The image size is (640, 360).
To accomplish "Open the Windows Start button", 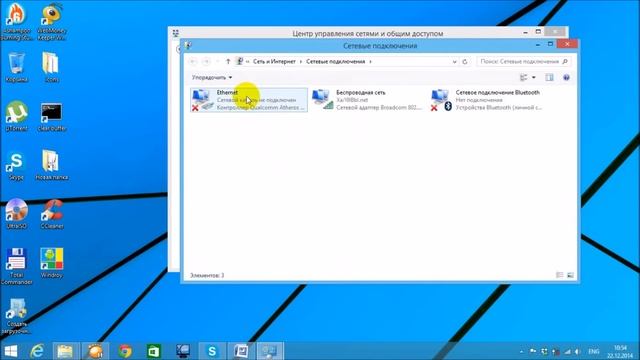I will click(11, 351).
